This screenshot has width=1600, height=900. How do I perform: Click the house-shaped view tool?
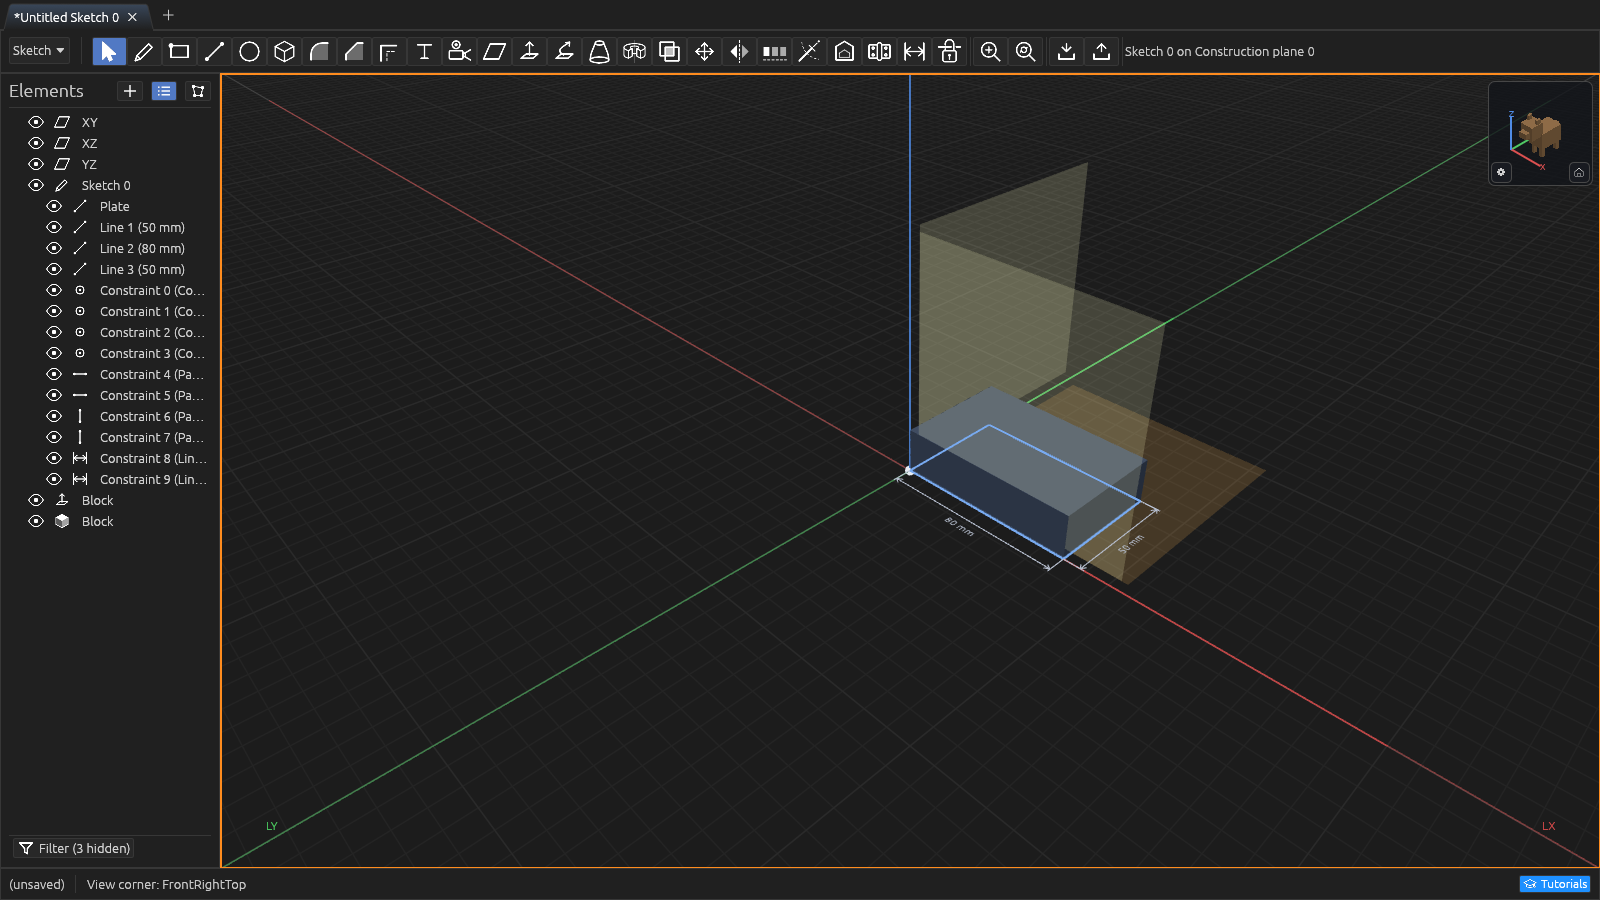[844, 51]
